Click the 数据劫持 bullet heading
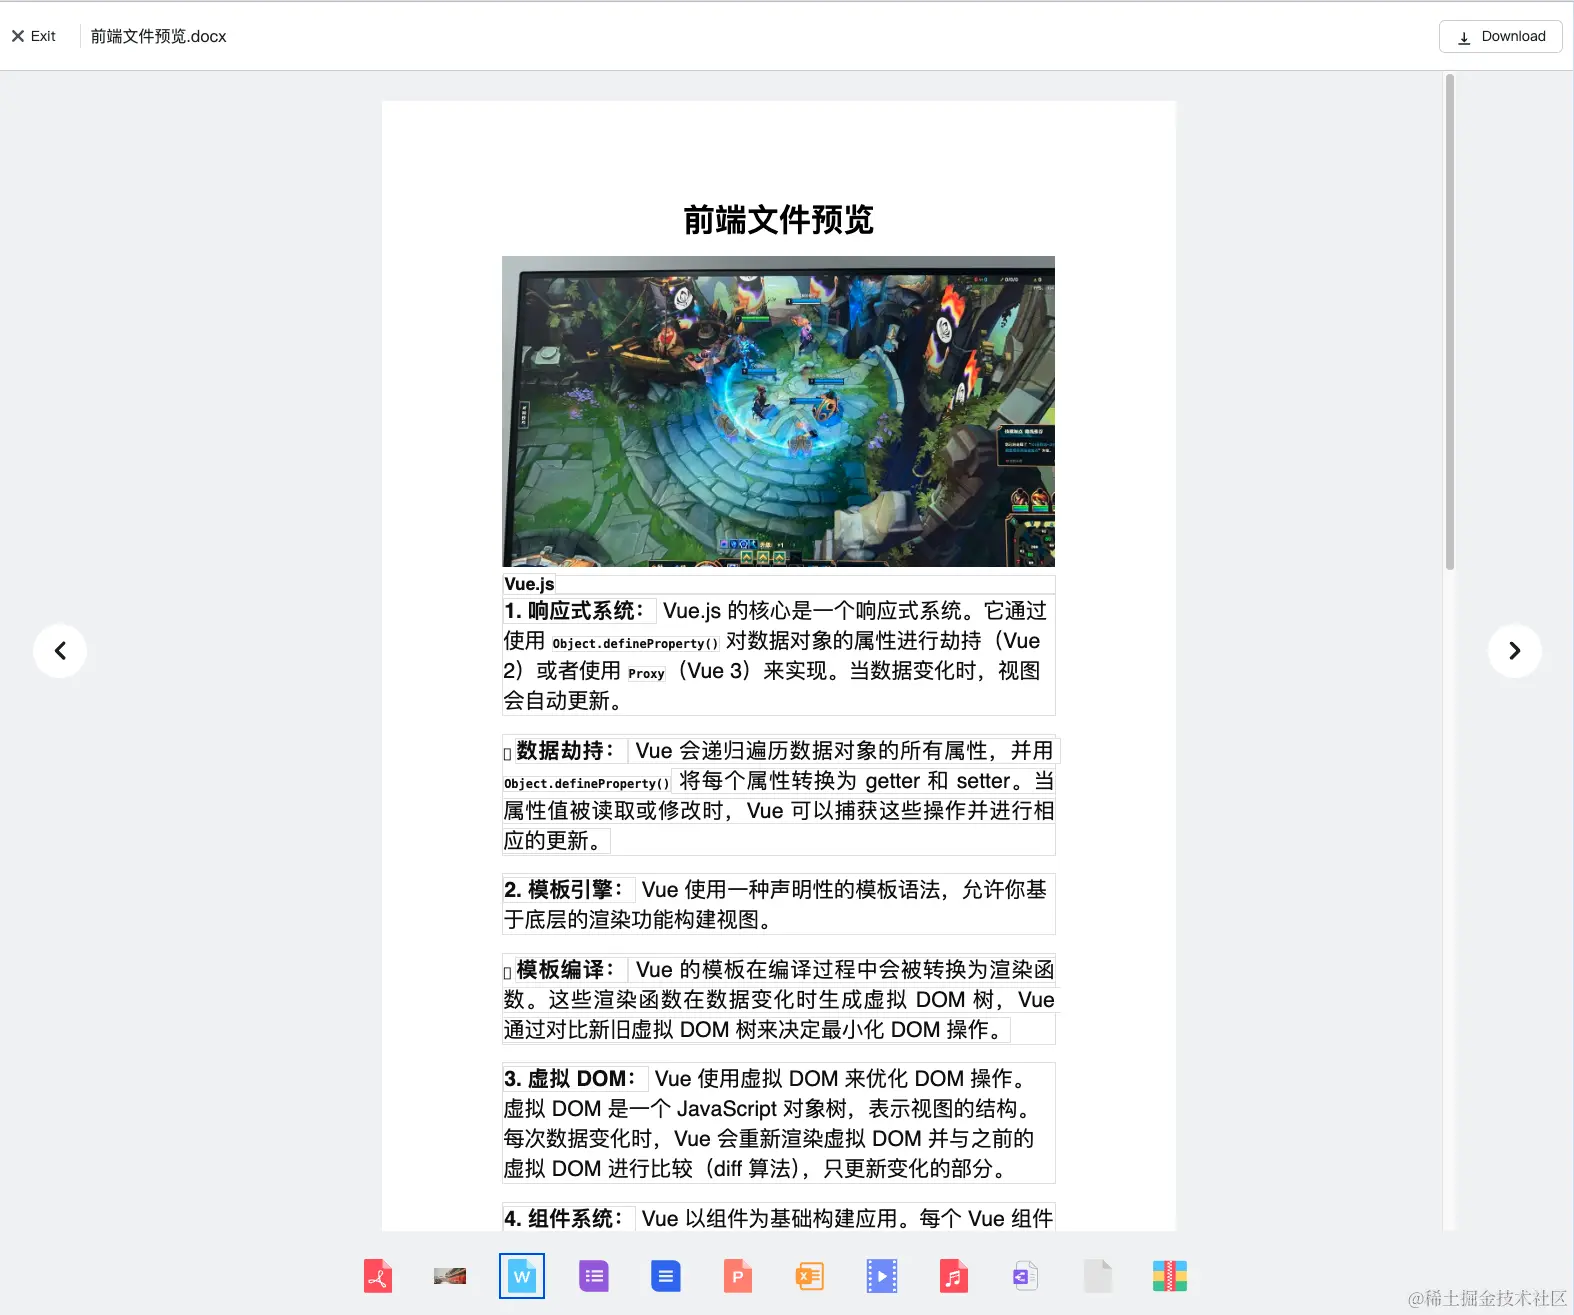1574x1315 pixels. coord(565,751)
